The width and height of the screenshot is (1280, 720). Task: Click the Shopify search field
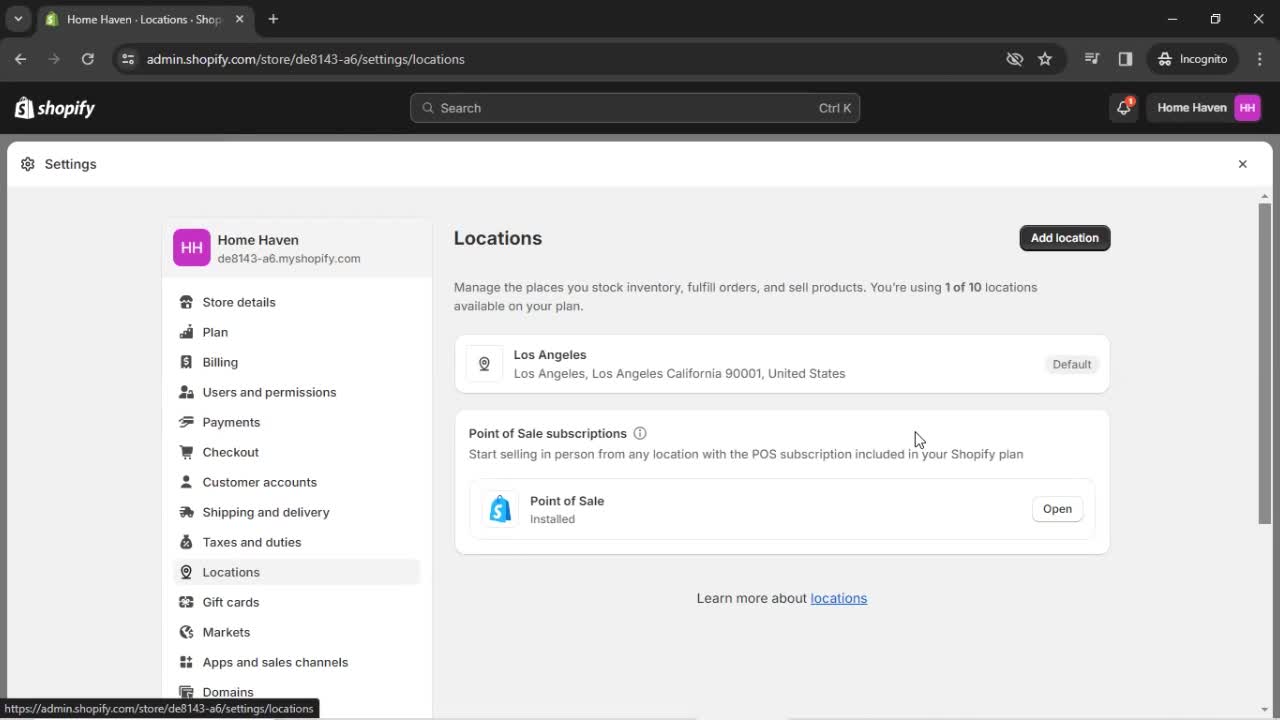click(635, 108)
